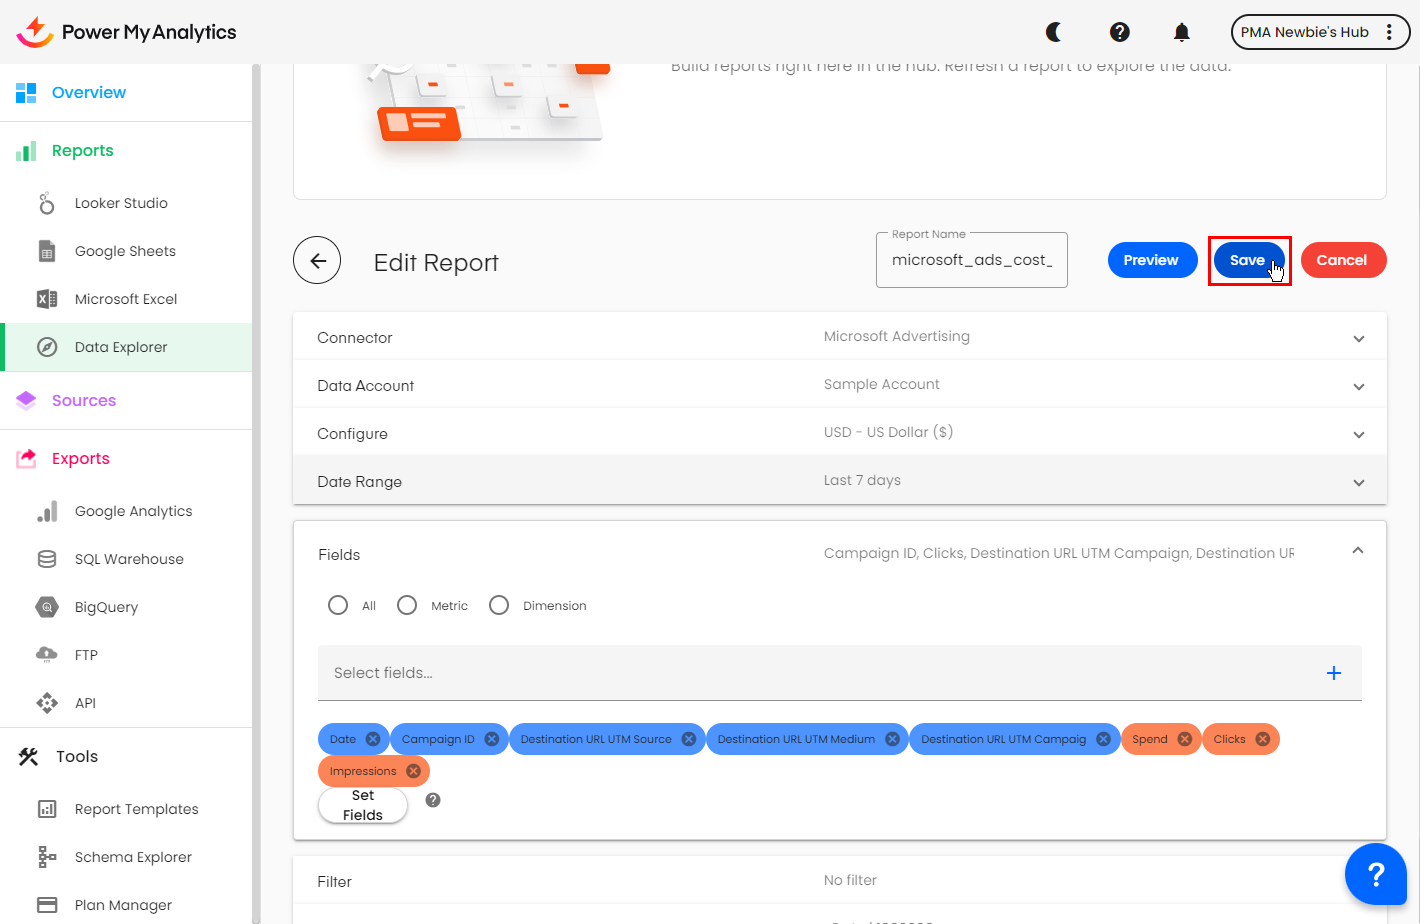Open notifications bell icon
This screenshot has width=1420, height=924.
click(x=1181, y=32)
